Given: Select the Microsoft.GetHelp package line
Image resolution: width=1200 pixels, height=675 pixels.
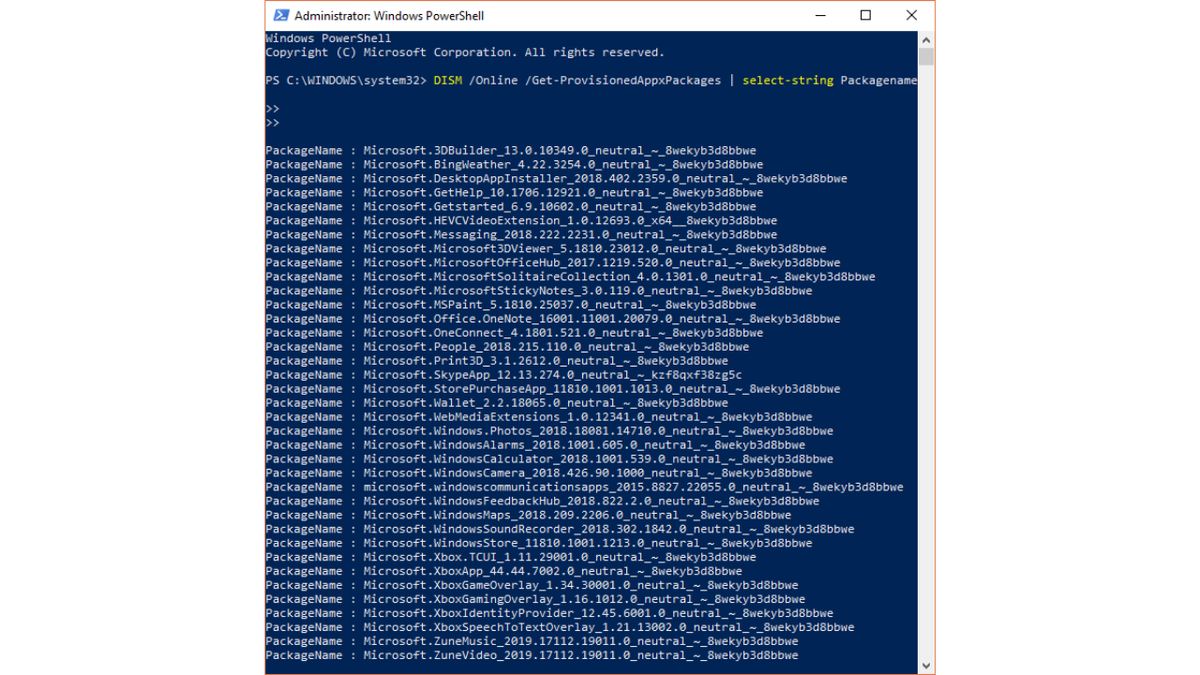Looking at the screenshot, I should [514, 192].
